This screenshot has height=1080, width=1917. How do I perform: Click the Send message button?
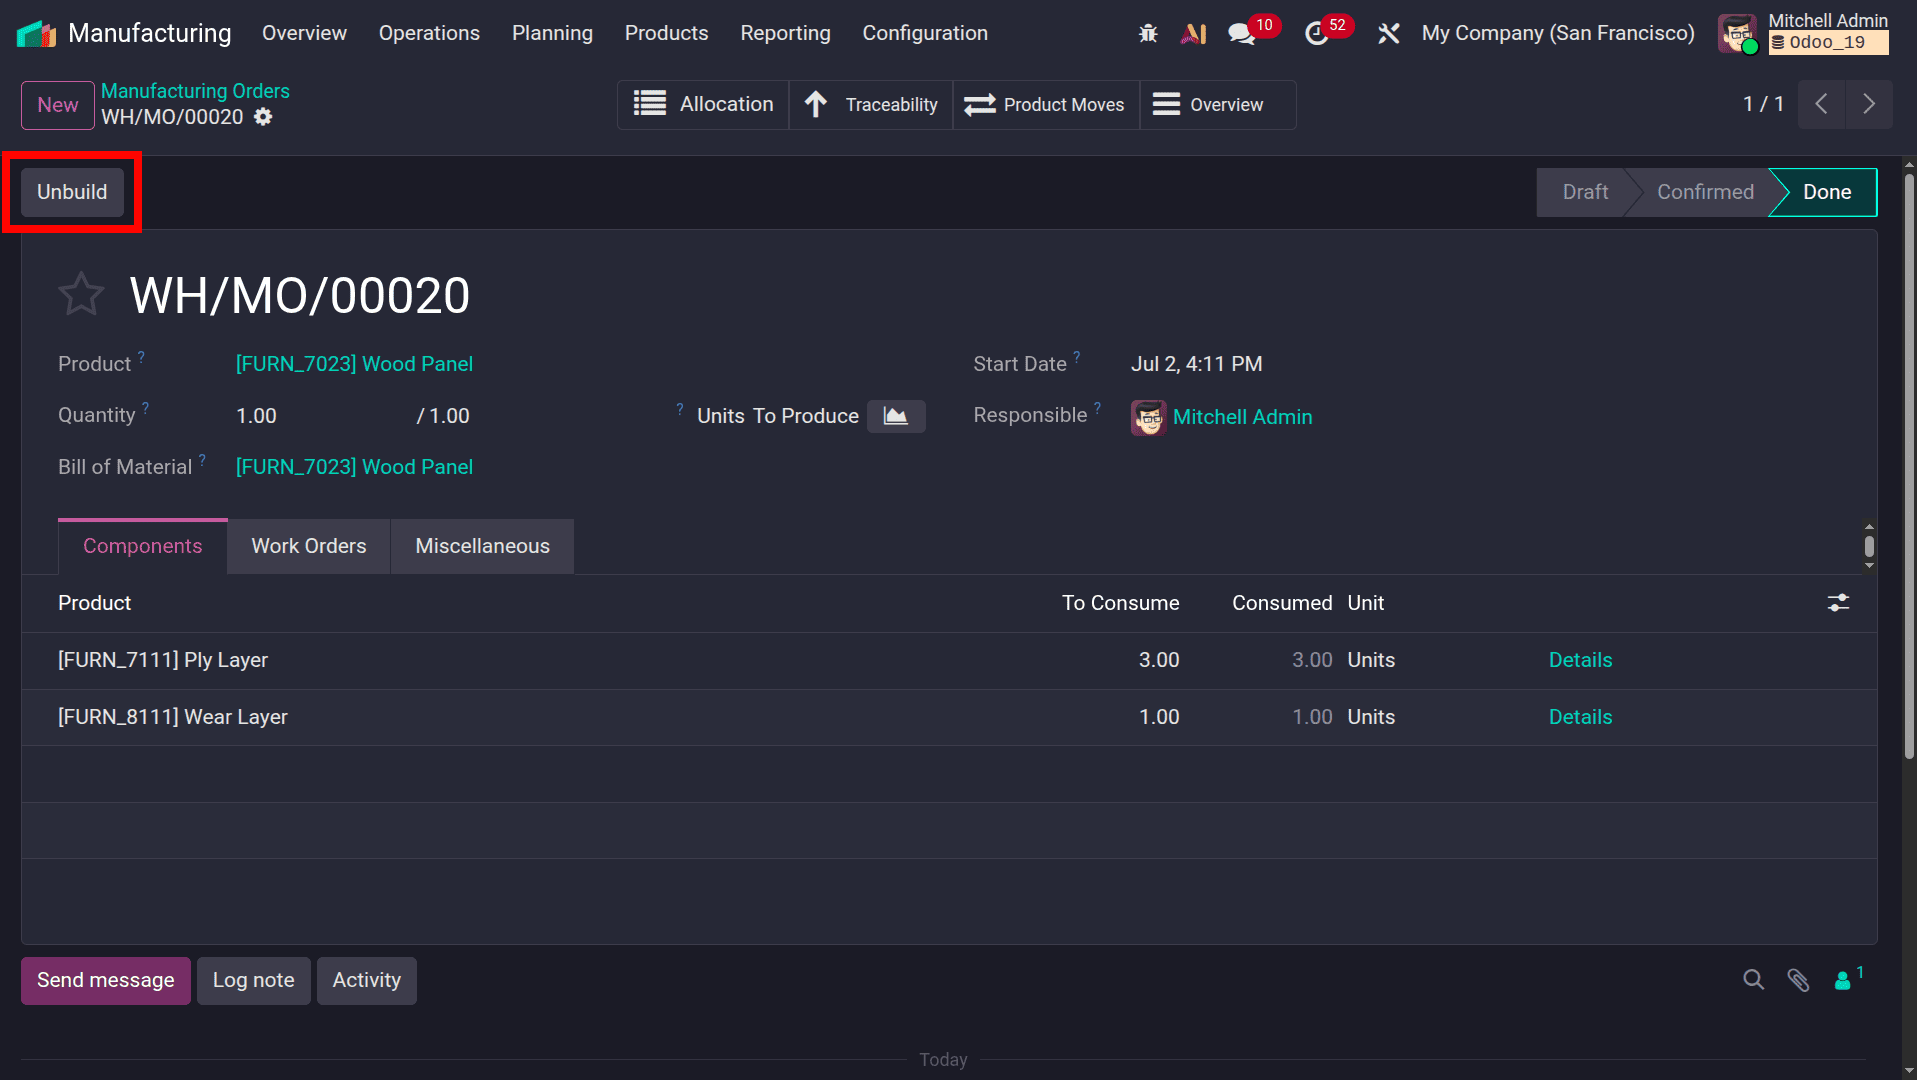106,980
